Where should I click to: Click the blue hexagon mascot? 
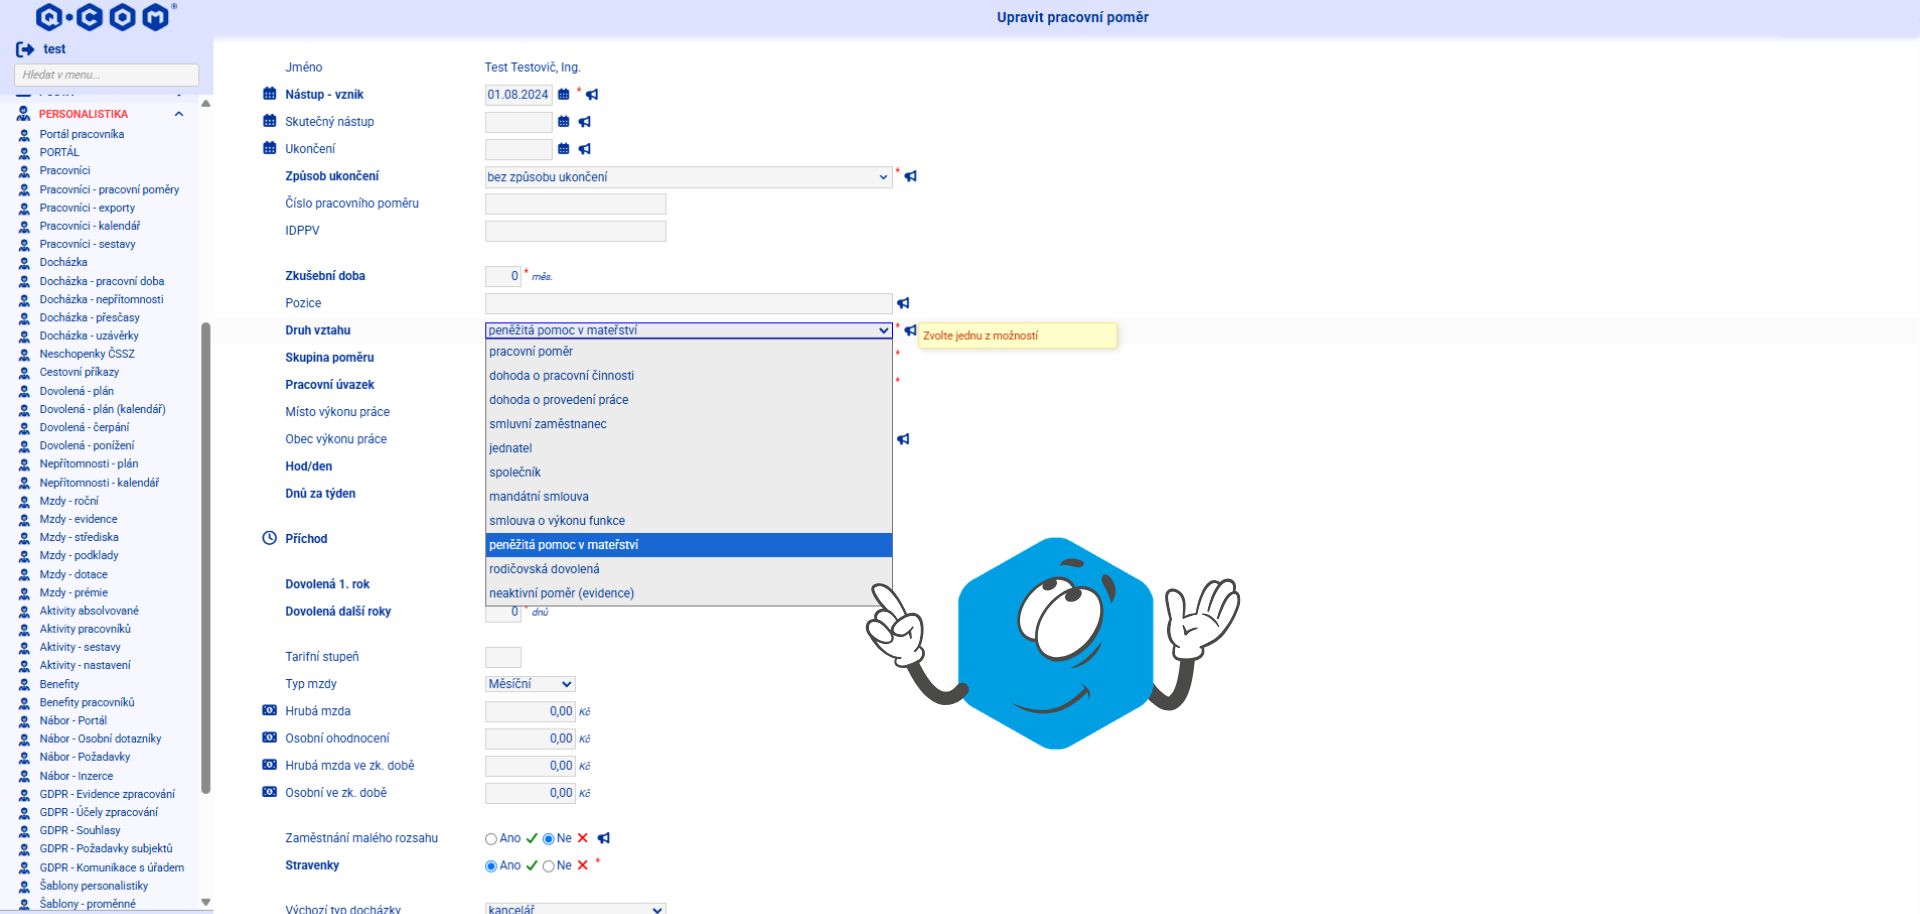coord(1055,643)
